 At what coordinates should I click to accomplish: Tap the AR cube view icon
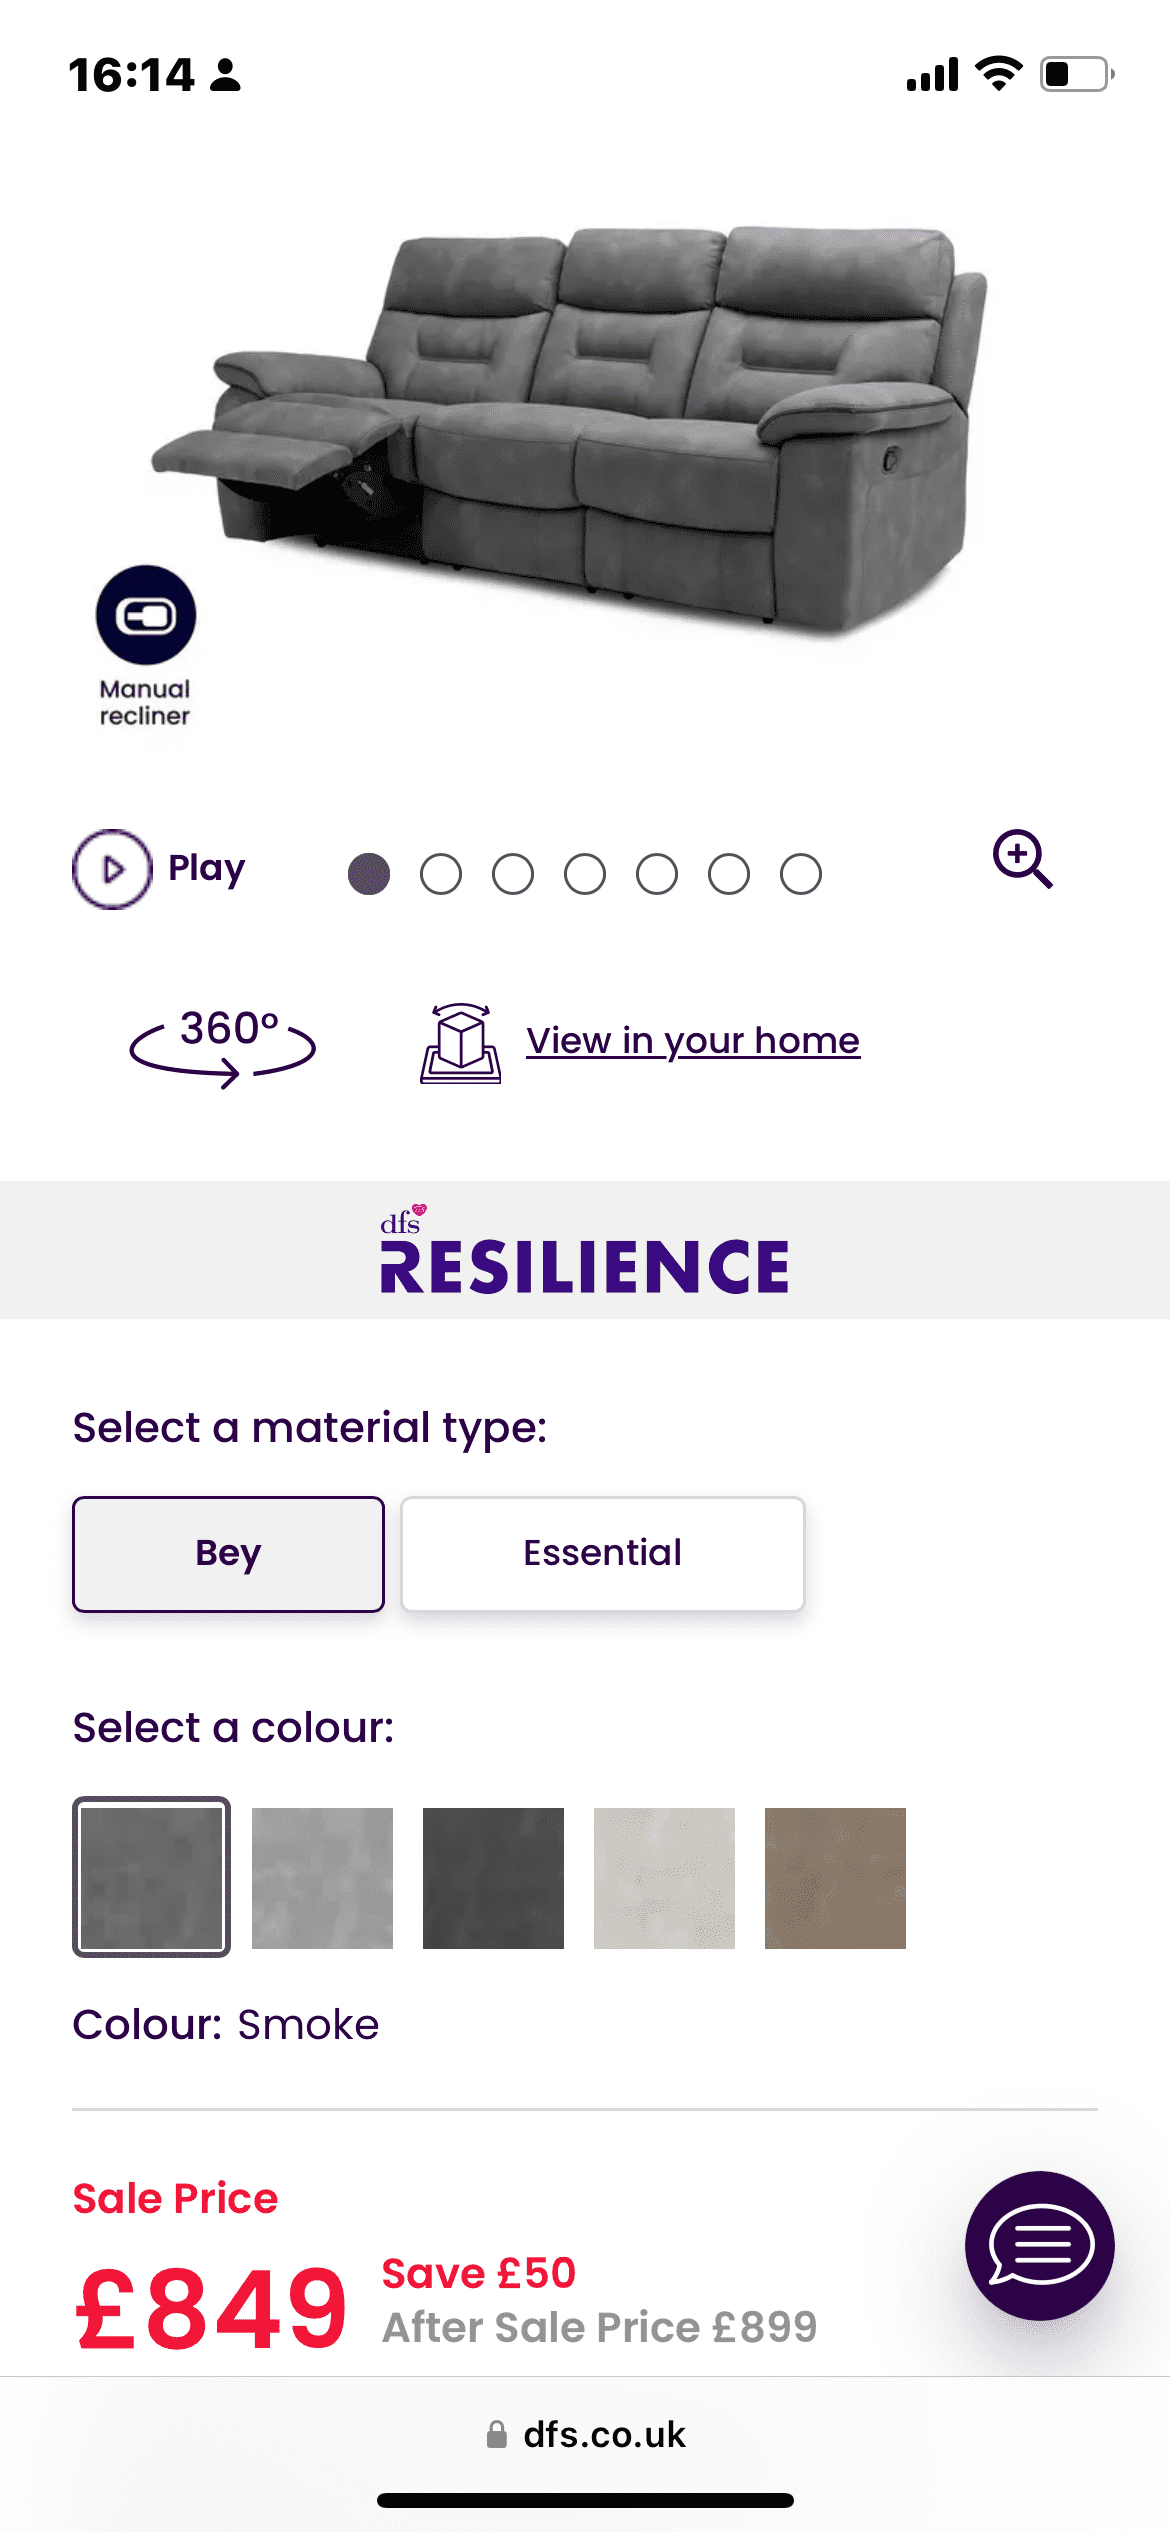(460, 1043)
